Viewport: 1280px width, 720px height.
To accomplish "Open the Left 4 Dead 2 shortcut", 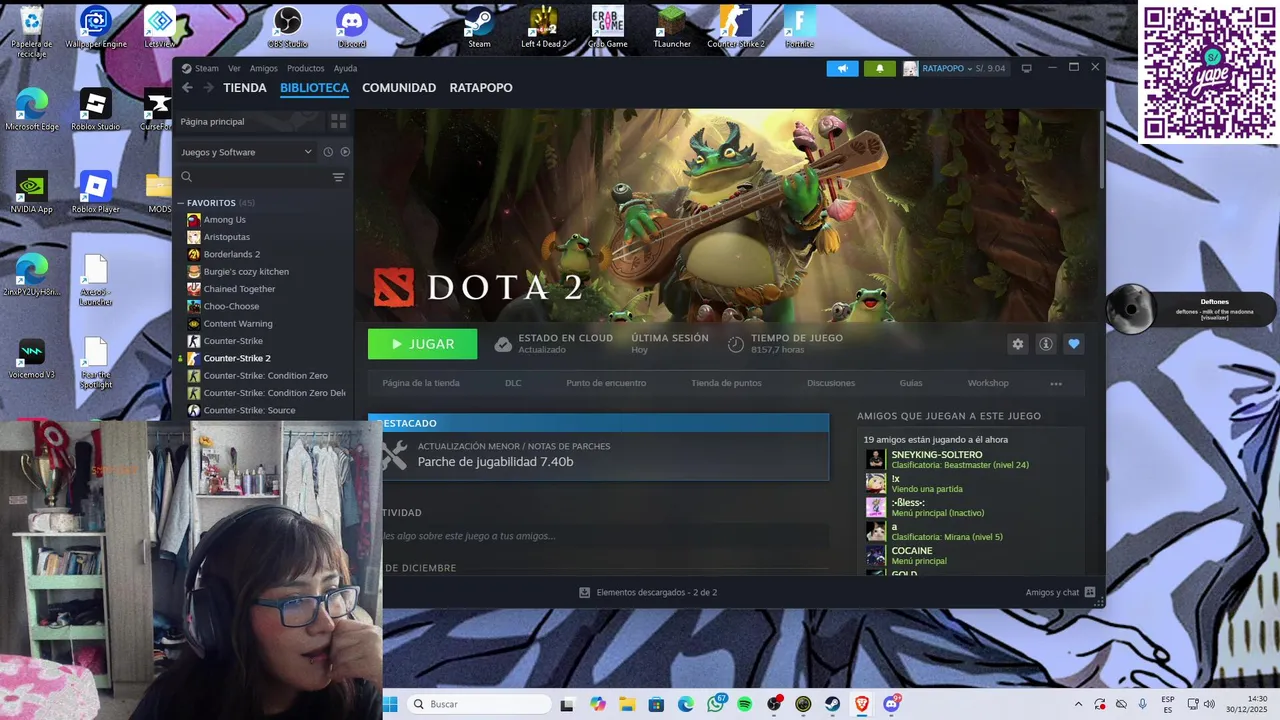I will click(543, 27).
